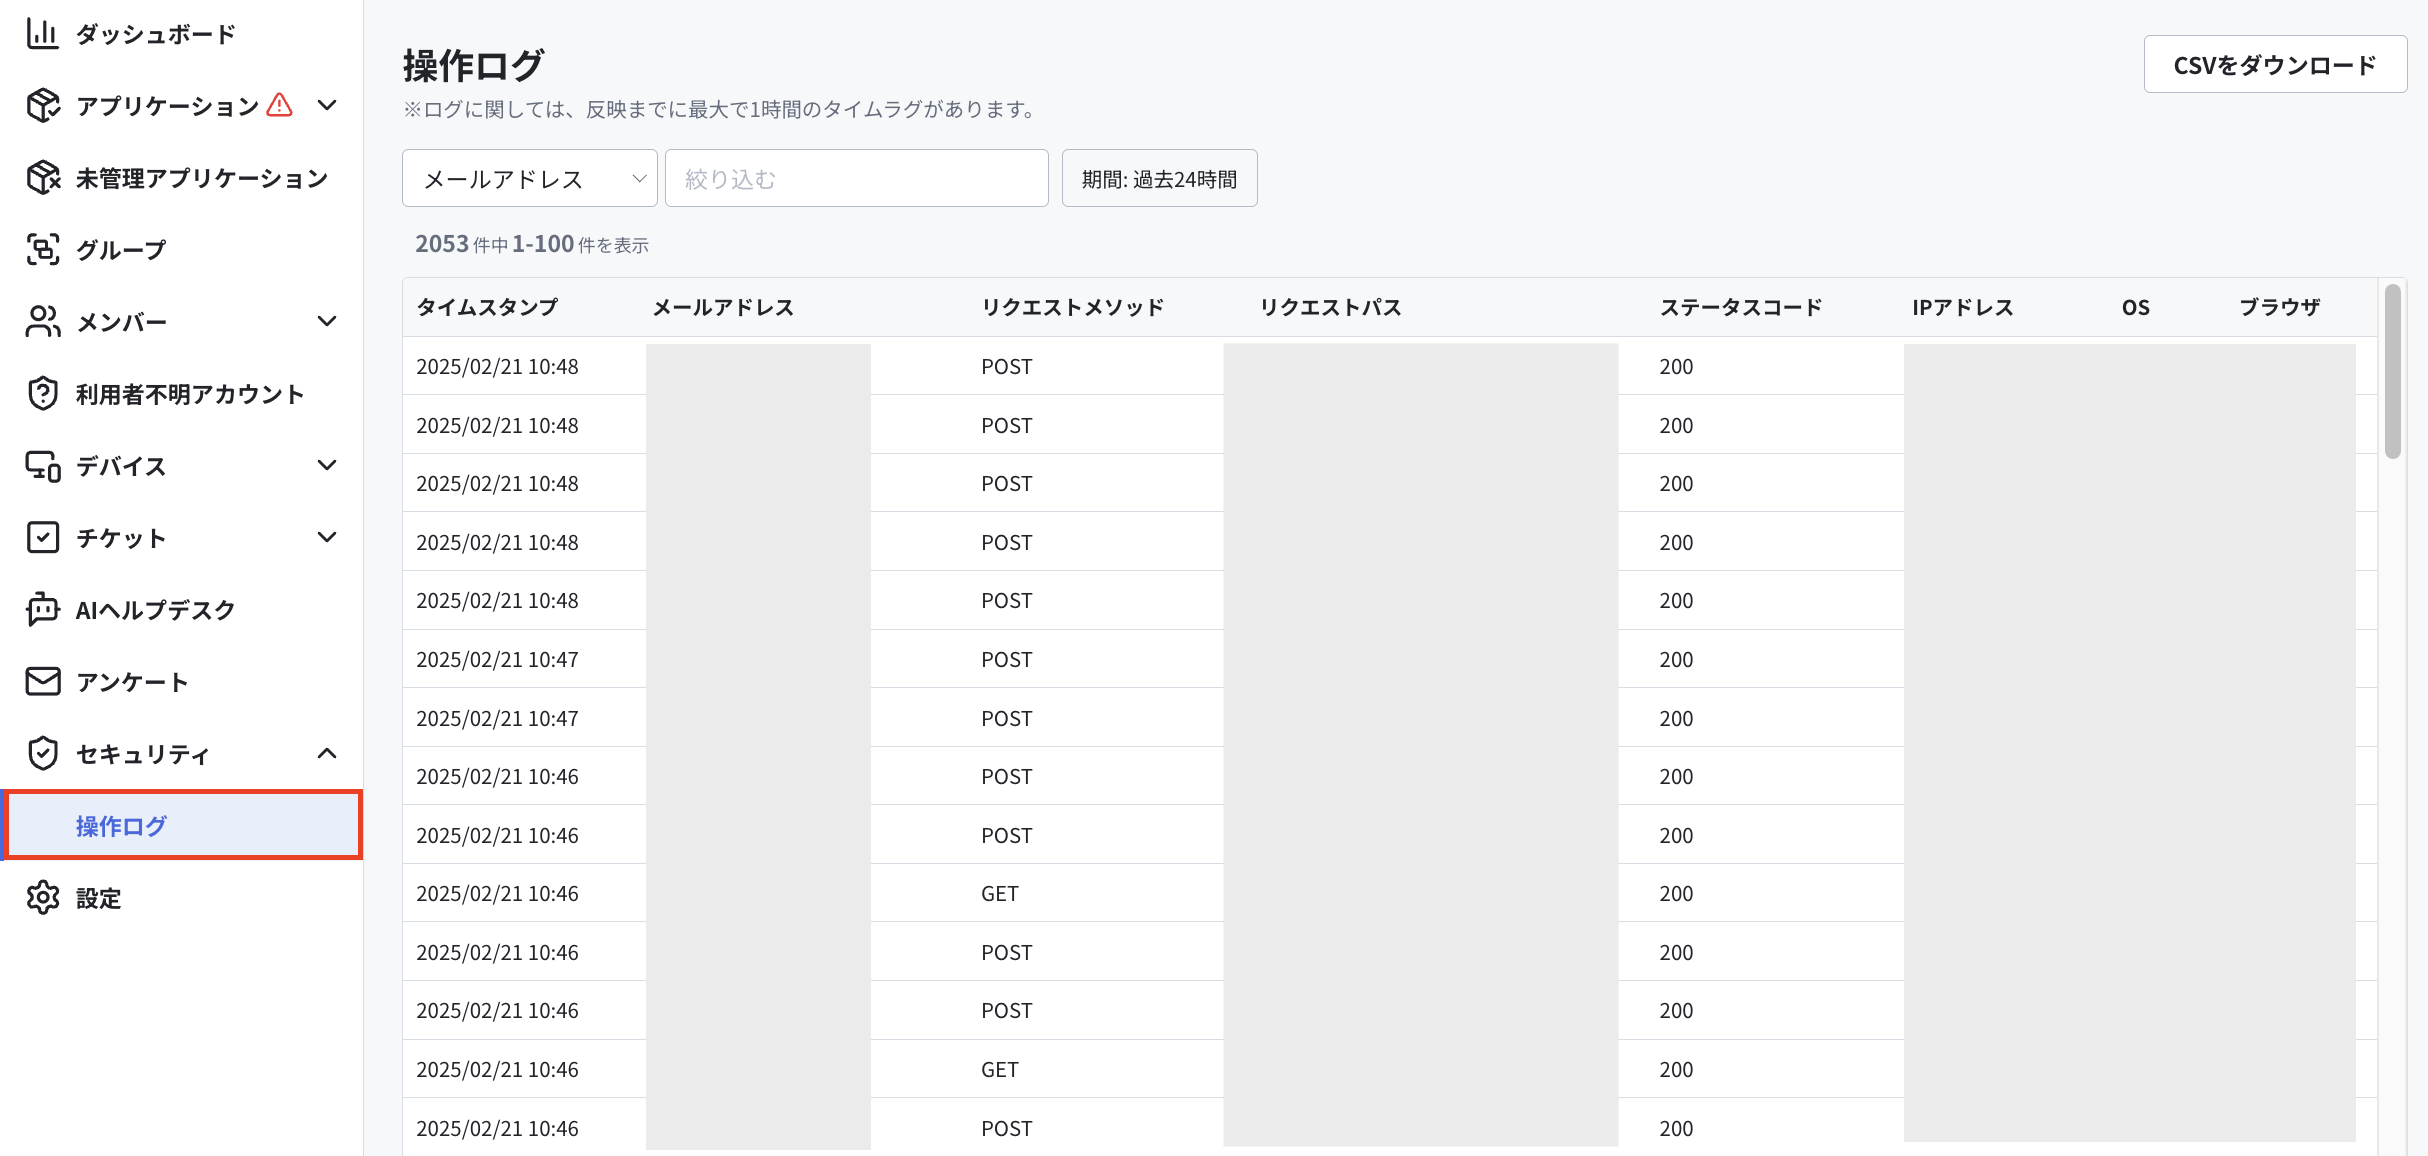Open アンケート page
Screen dimensions: 2428x1156
click(x=132, y=682)
